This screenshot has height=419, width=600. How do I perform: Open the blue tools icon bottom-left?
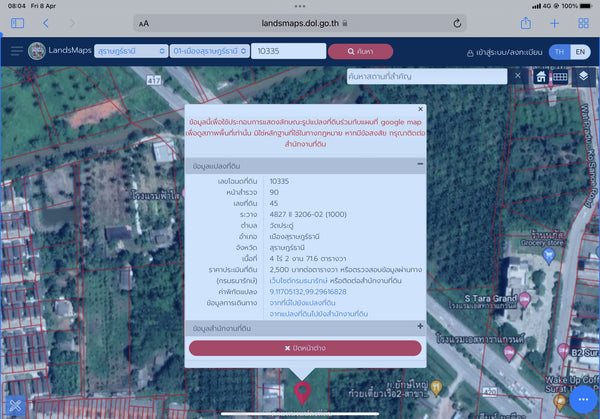point(15,406)
